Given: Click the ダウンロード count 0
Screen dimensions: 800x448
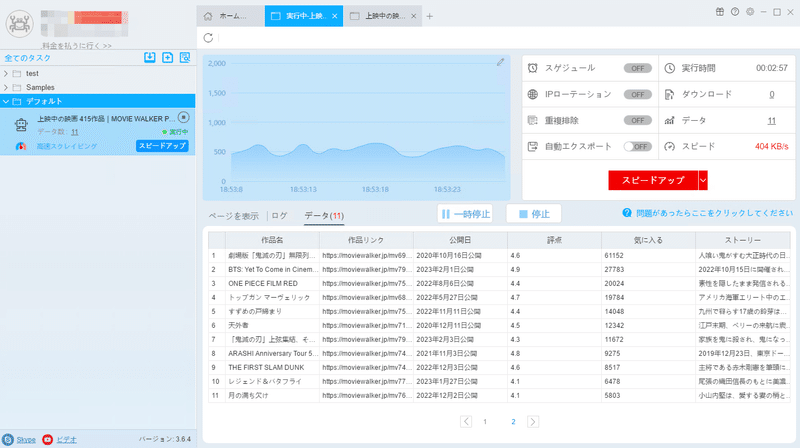Looking at the screenshot, I should coord(771,94).
